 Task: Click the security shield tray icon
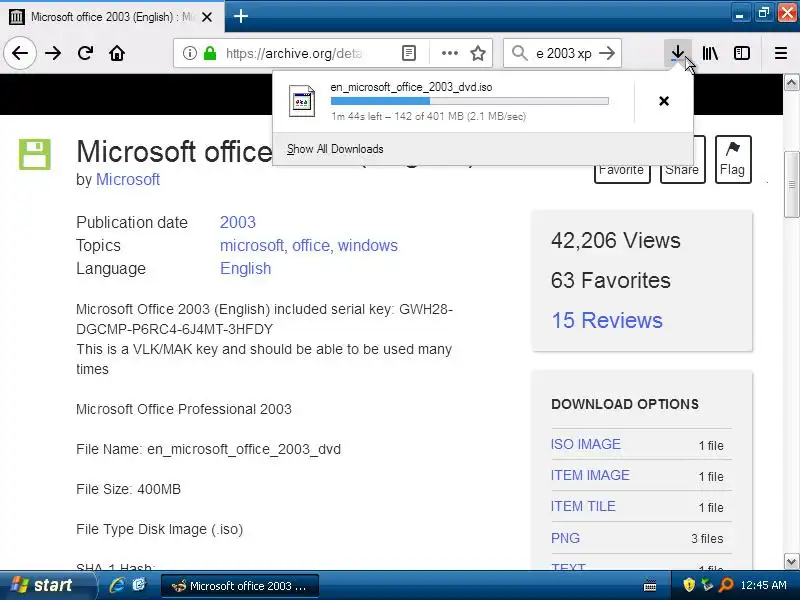click(689, 585)
